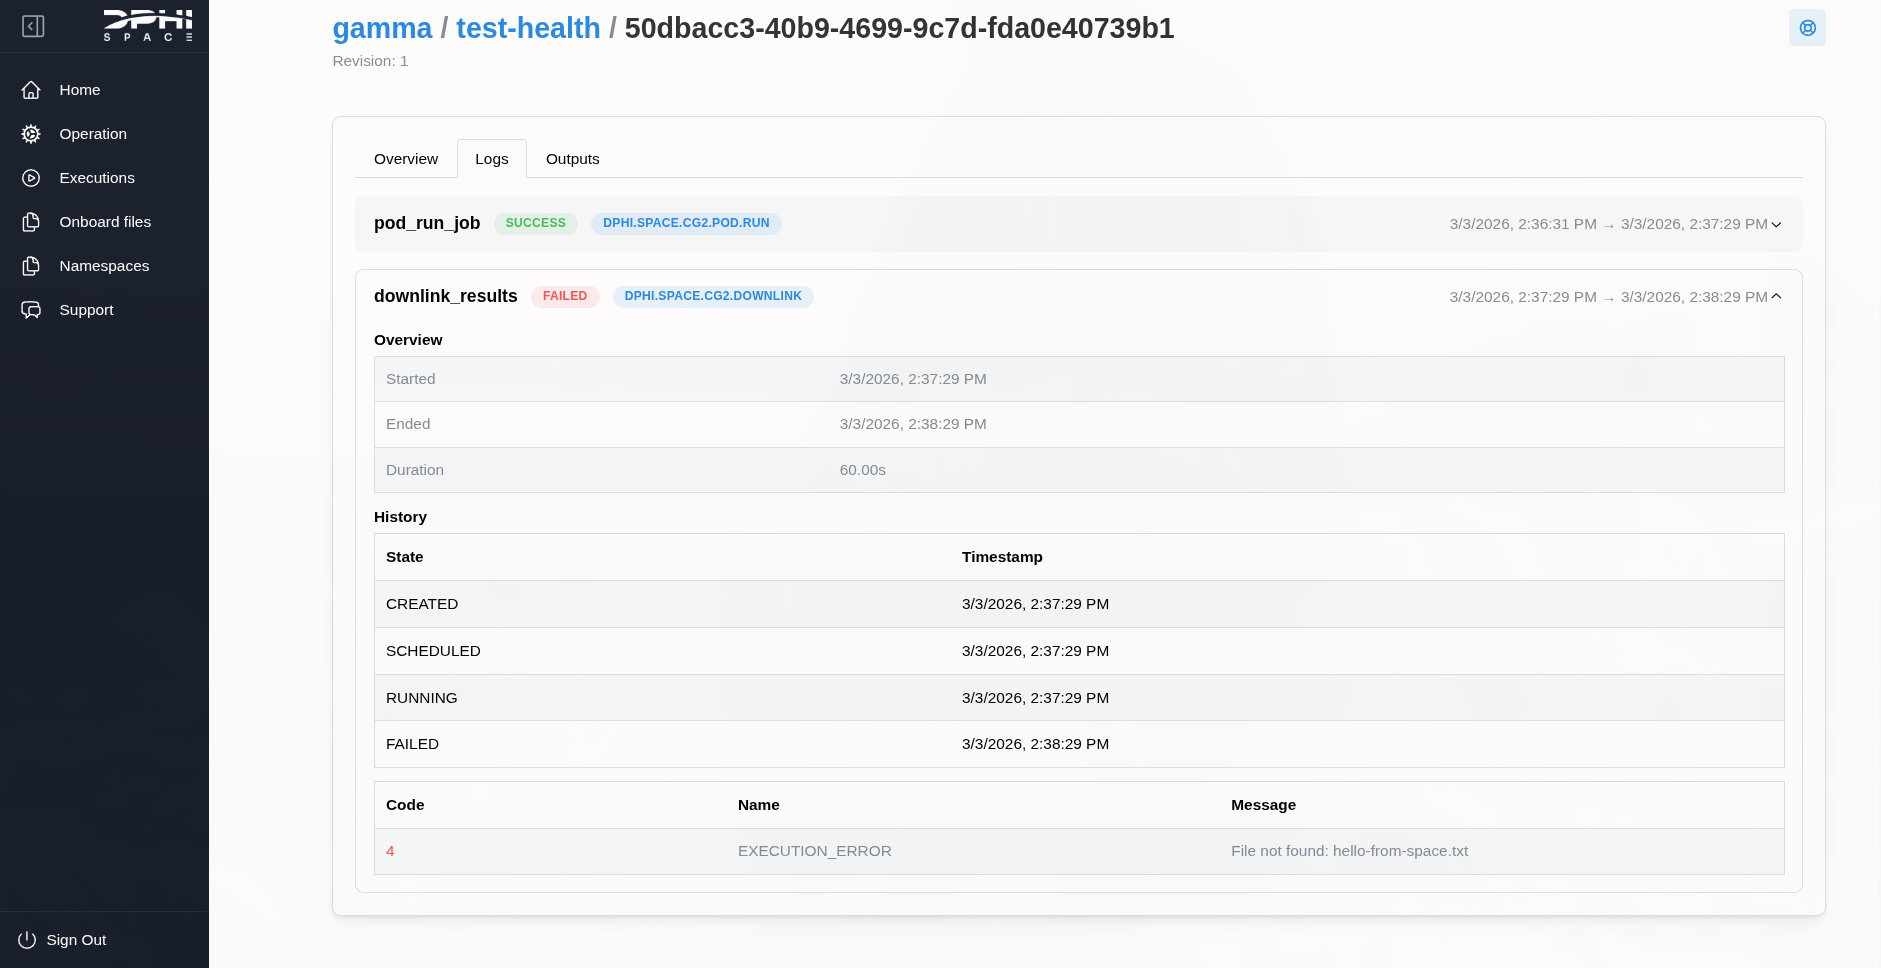Click the File not found message

pos(1350,851)
